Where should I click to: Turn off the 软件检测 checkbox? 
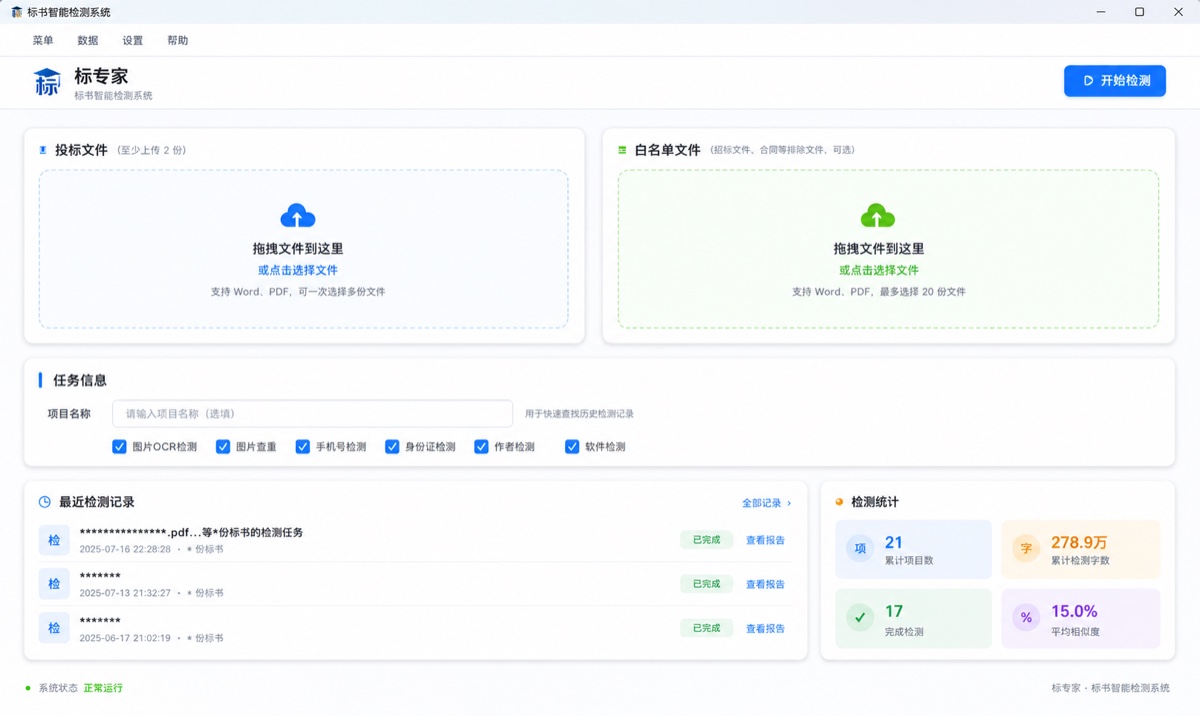coord(572,447)
